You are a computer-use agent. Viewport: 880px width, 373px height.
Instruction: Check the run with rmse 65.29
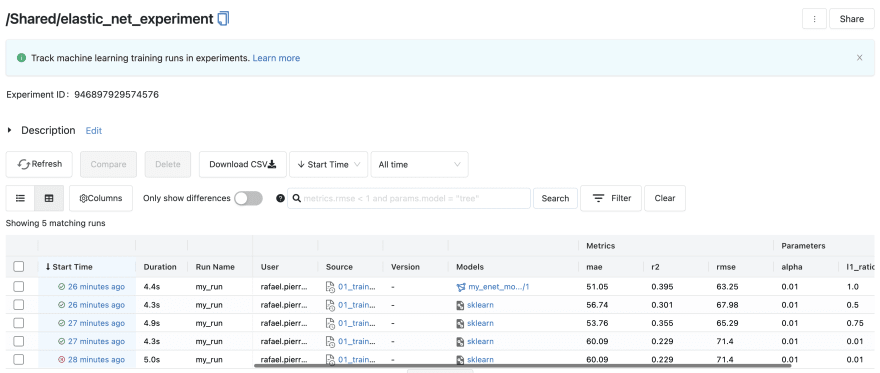19,323
